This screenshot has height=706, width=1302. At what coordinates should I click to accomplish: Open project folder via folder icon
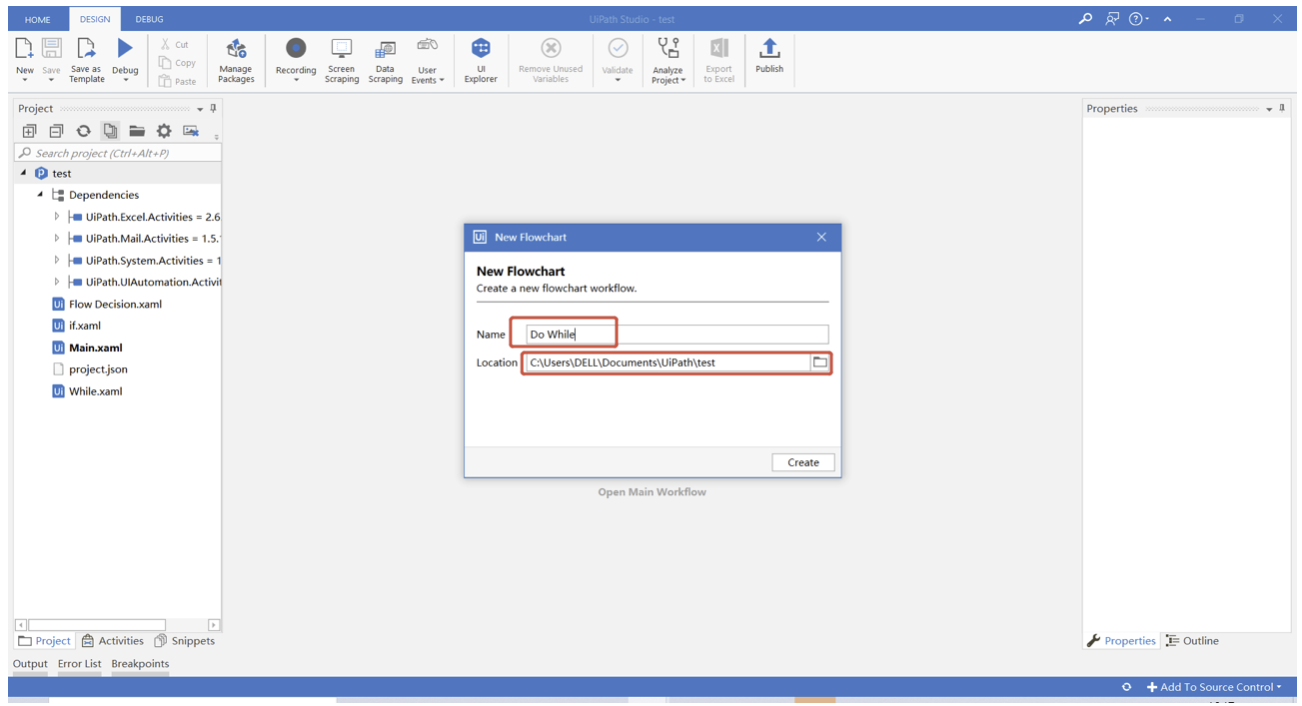pos(137,131)
